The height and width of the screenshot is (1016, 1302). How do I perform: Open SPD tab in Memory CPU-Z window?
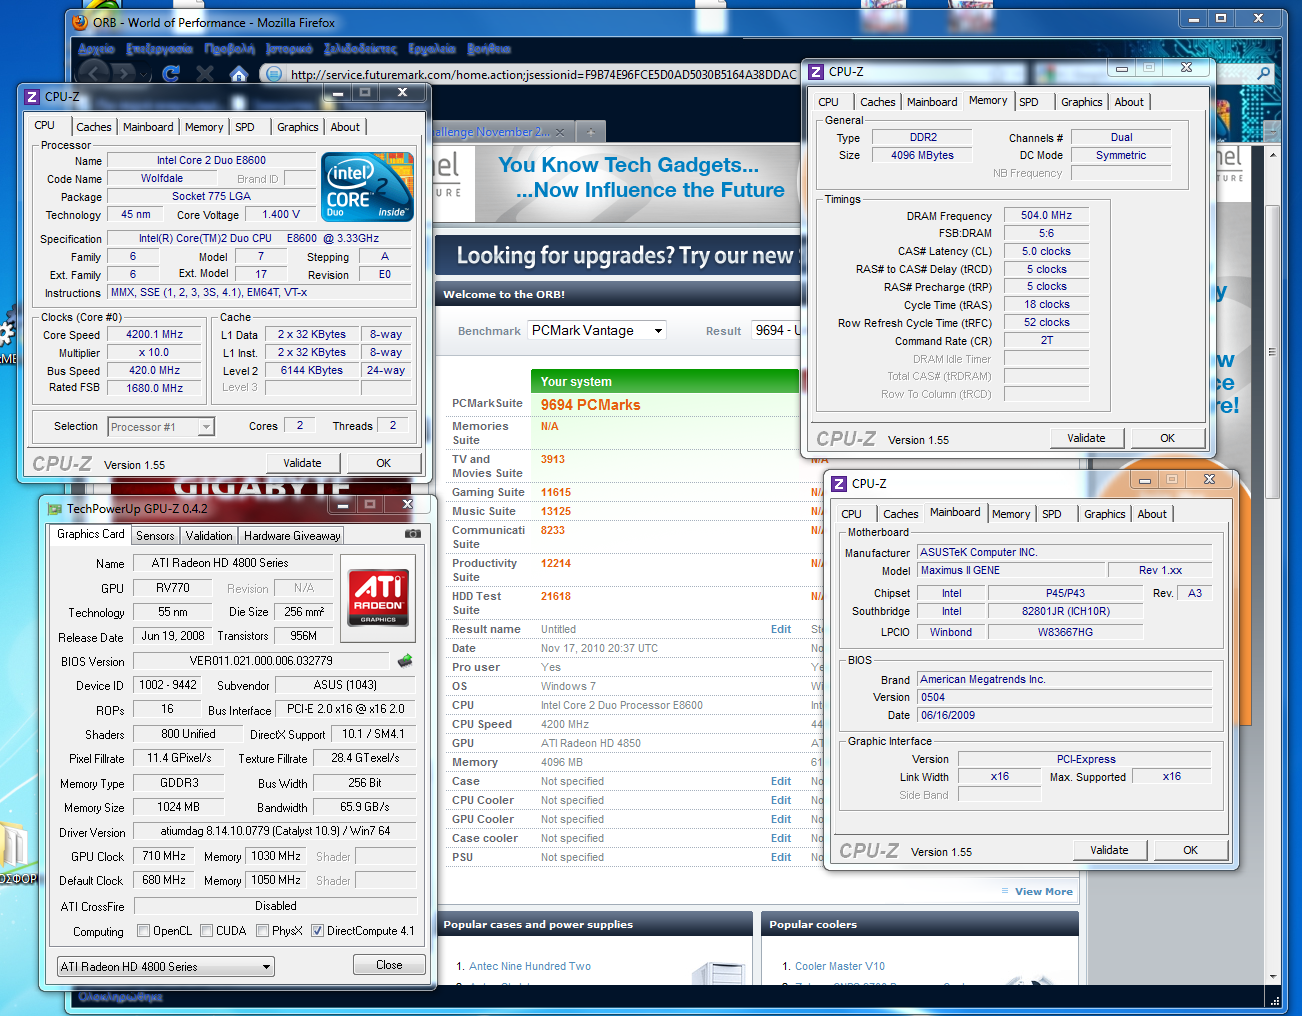pos(1029,102)
